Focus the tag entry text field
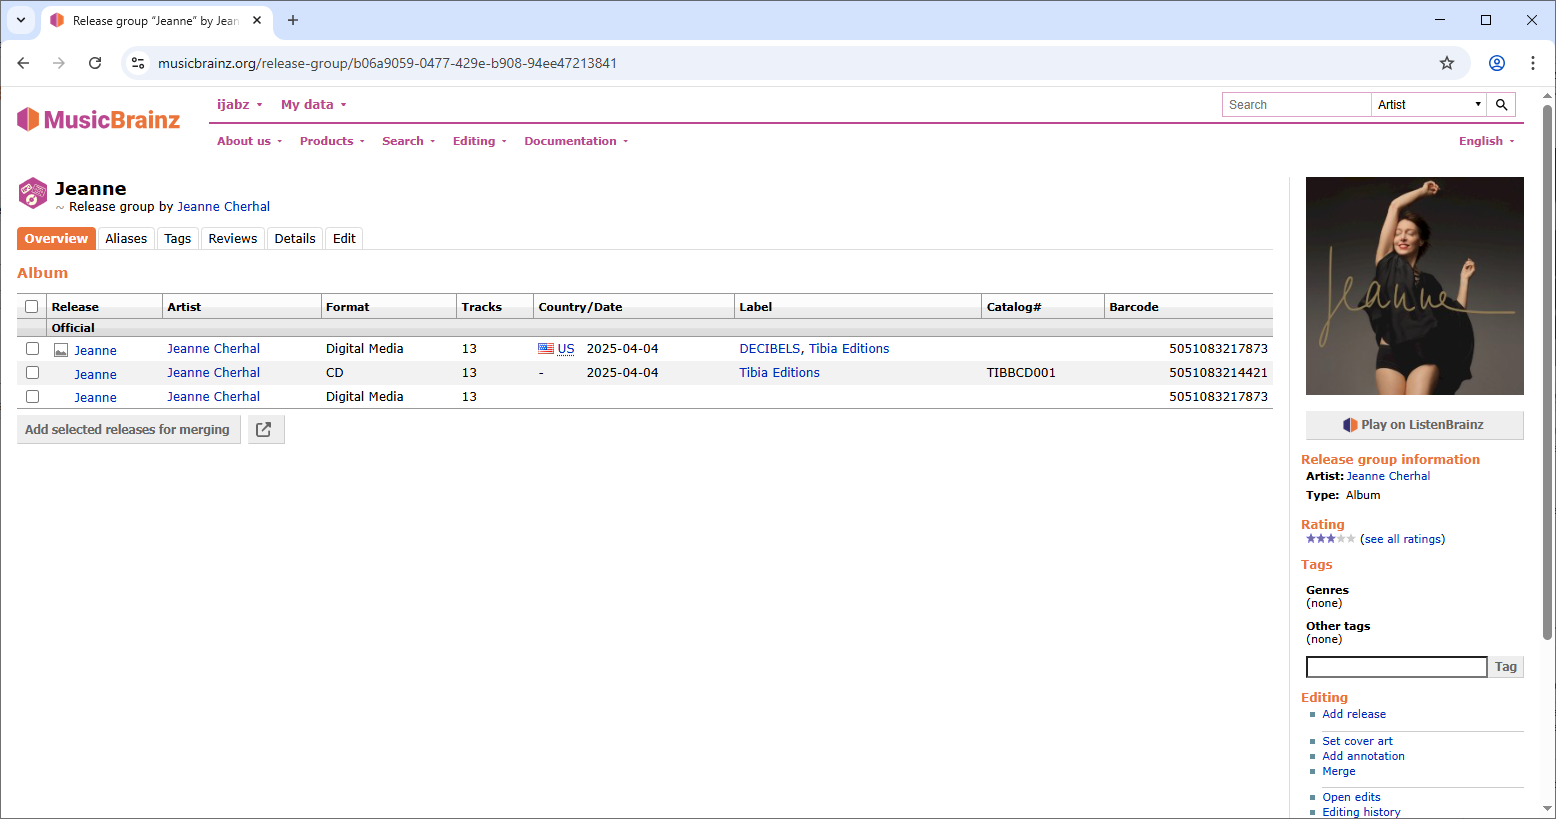 pyautogui.click(x=1396, y=667)
